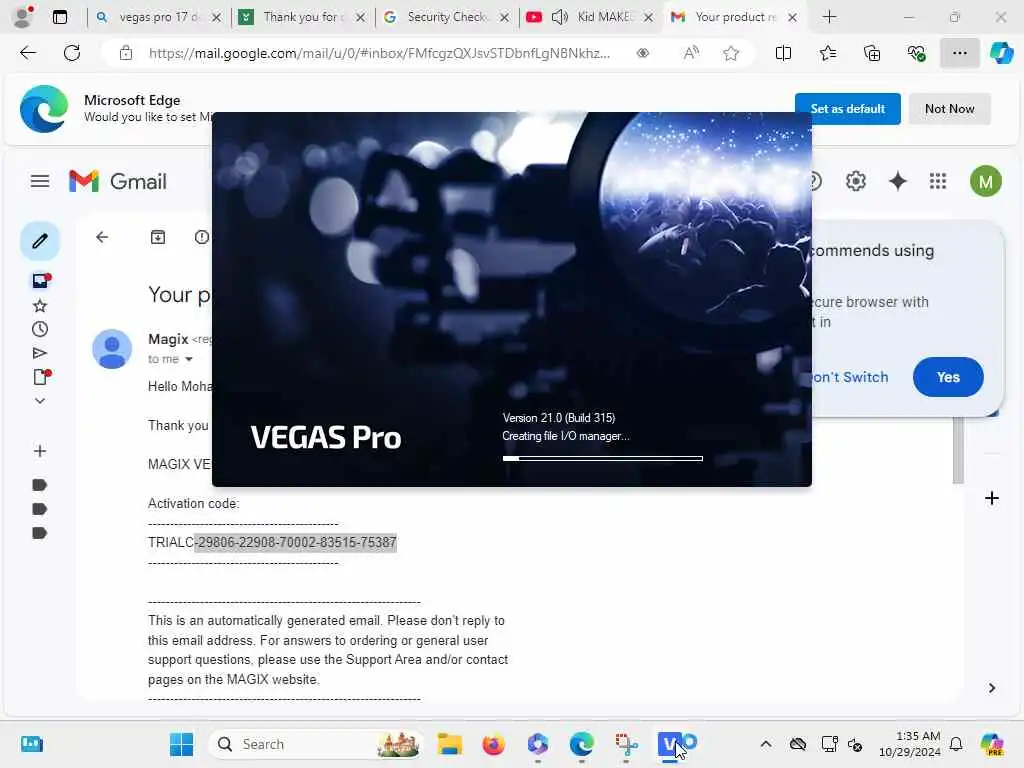This screenshot has height=768, width=1024.
Task: Mute audio on Kid MAKE tab speaker icon
Action: point(559,17)
